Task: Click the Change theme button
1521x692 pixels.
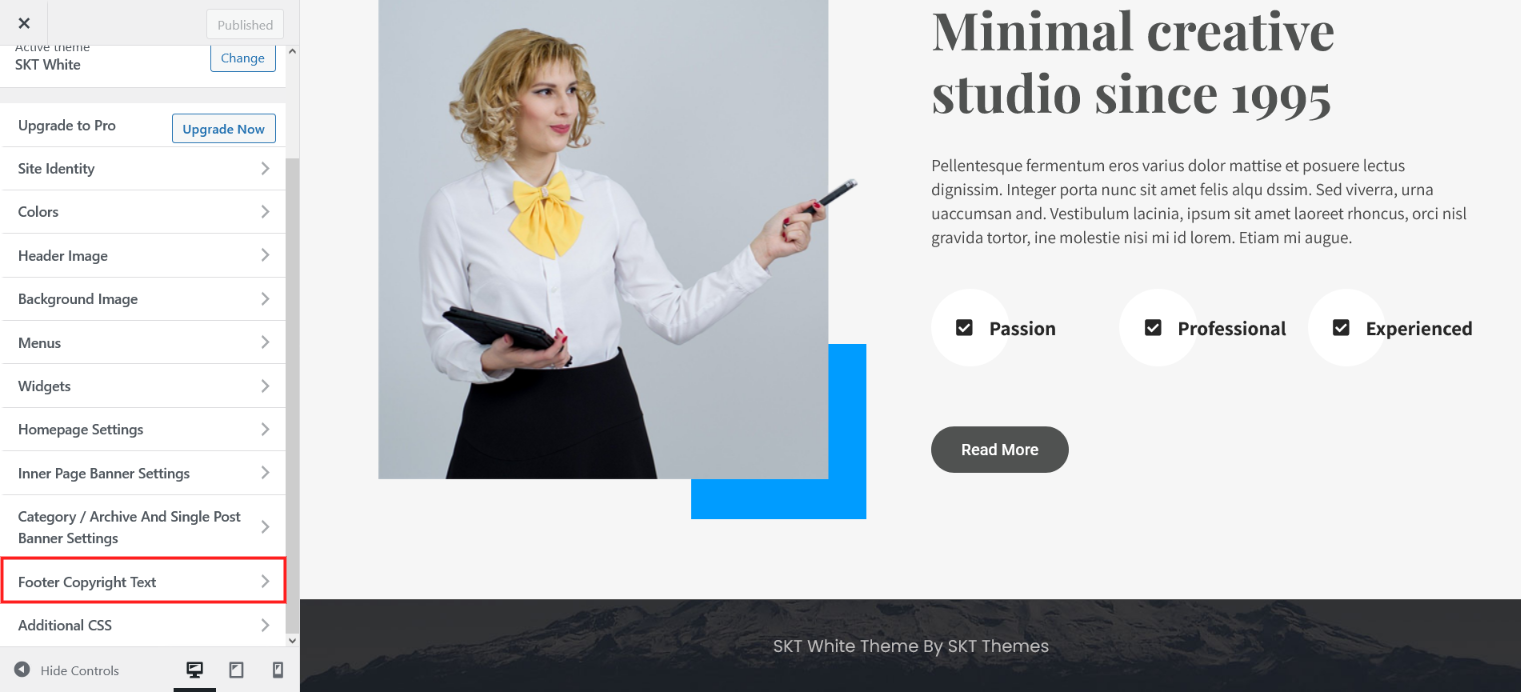Action: click(243, 58)
